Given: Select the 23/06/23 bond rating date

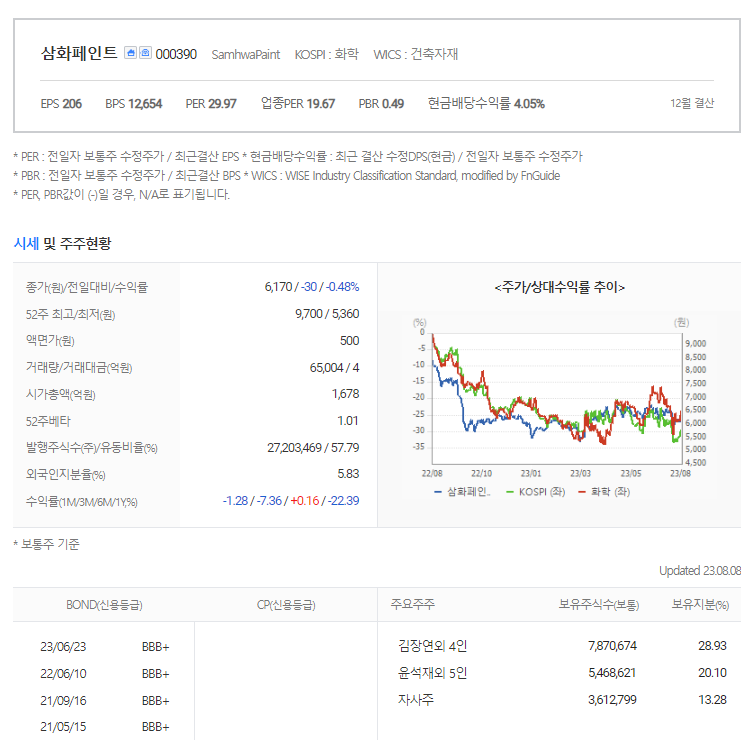Looking at the screenshot, I should 63,647.
